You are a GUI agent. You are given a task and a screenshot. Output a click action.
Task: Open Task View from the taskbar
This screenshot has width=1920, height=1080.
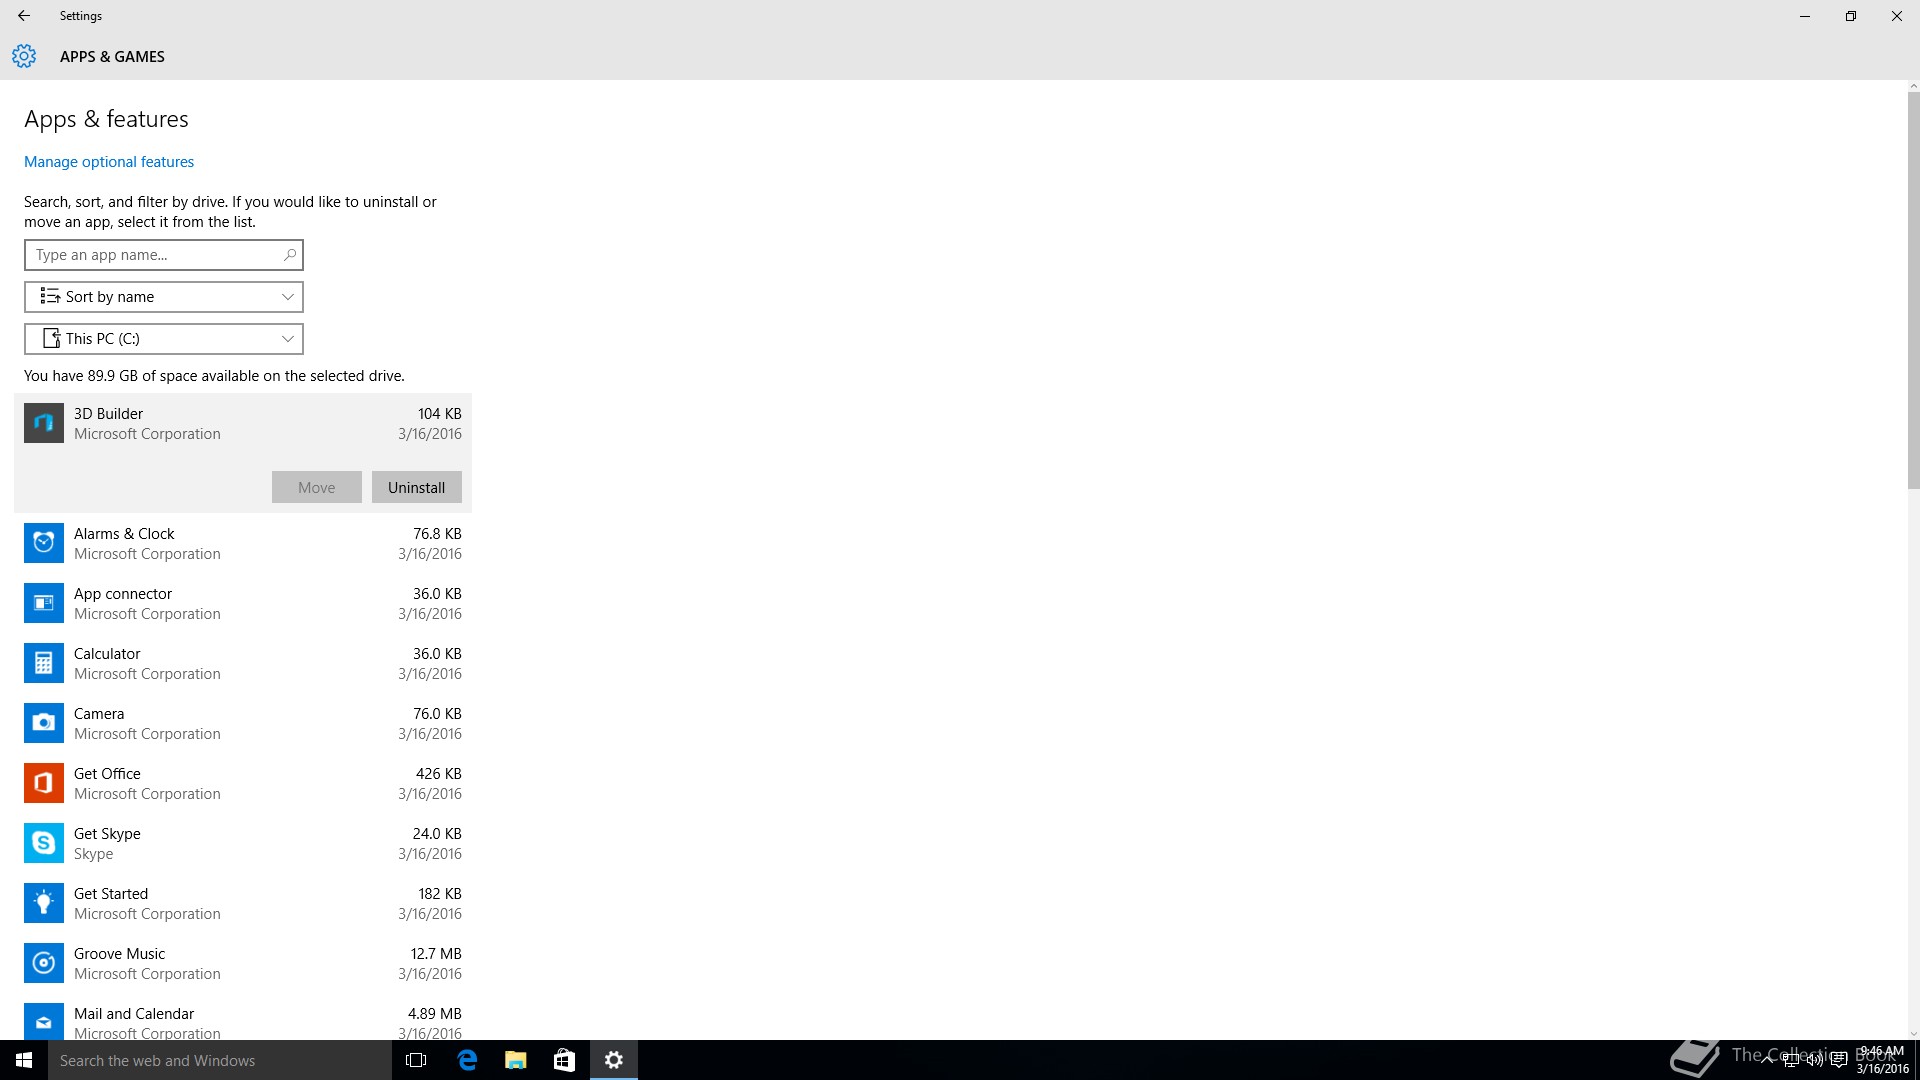416,1060
